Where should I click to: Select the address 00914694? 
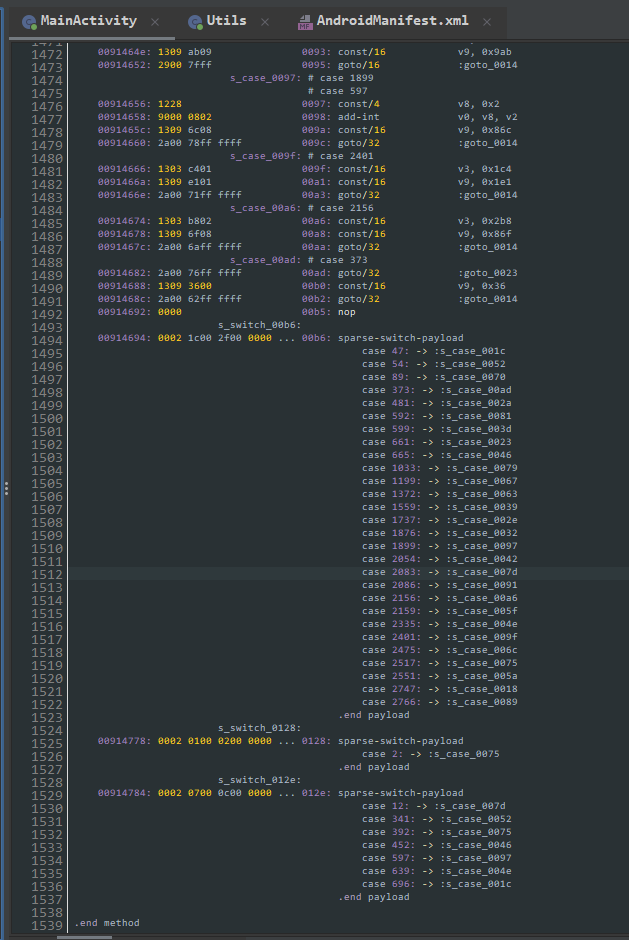122,338
